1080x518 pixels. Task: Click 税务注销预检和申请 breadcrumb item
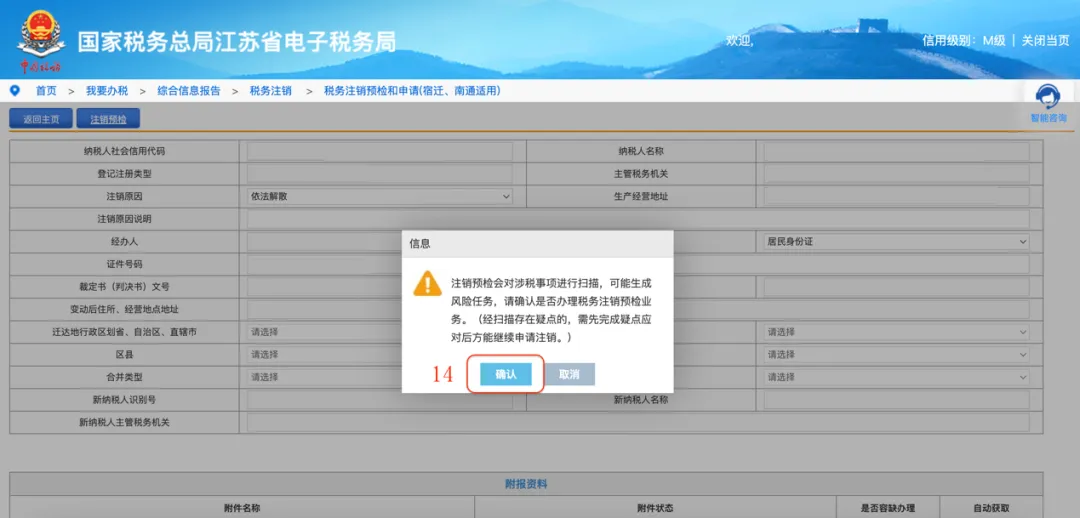[x=412, y=91]
